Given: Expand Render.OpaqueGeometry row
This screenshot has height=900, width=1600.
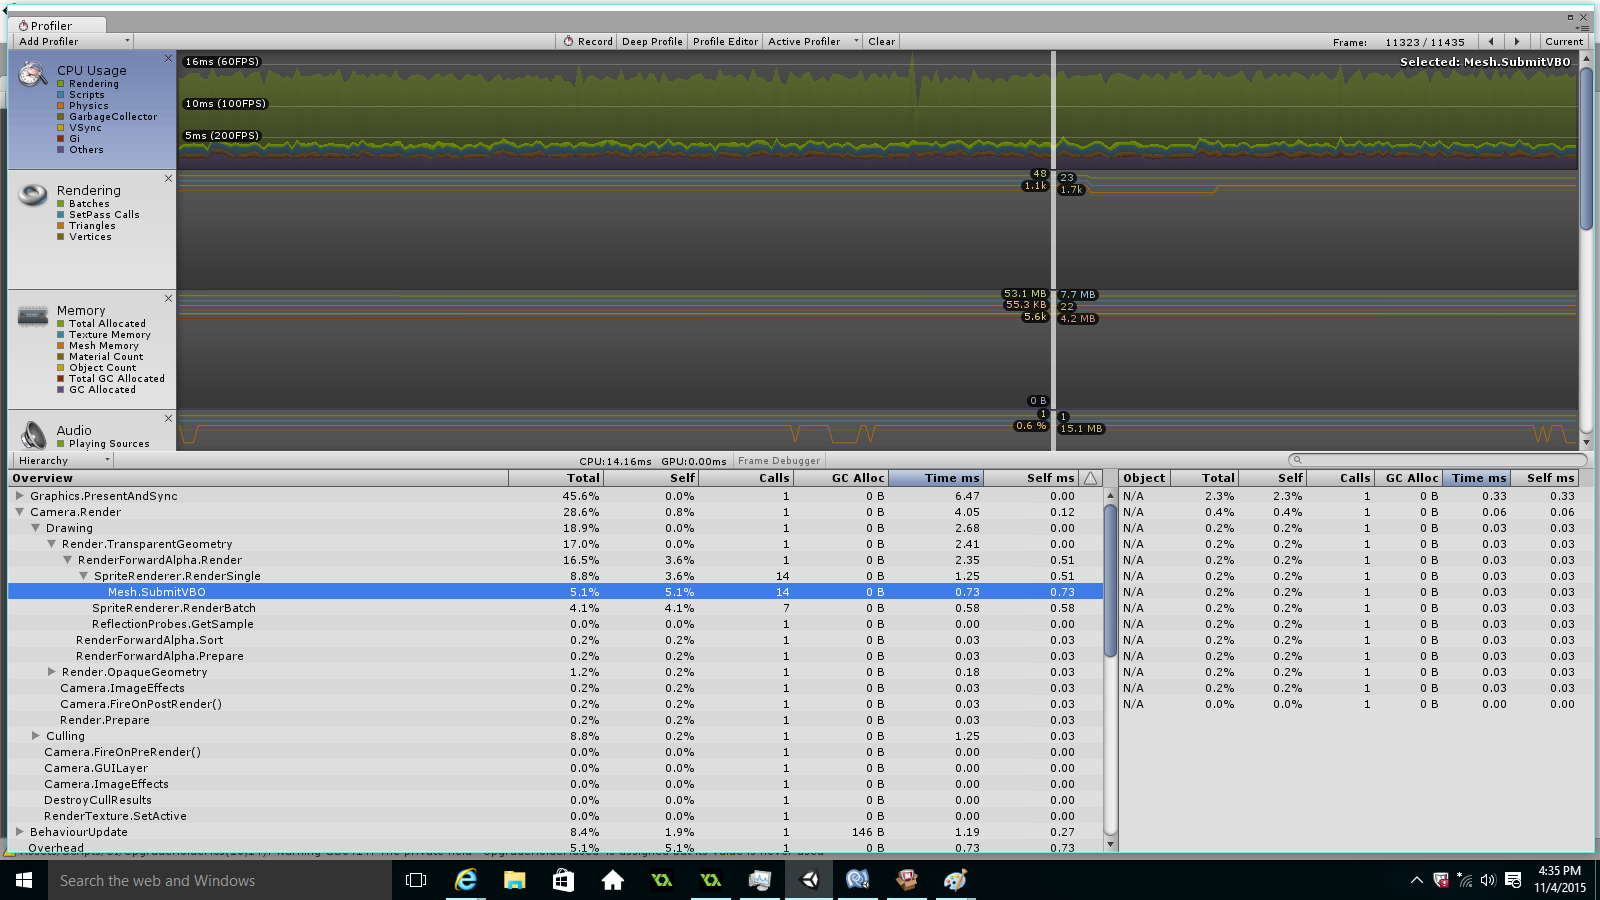Looking at the screenshot, I should (51, 672).
